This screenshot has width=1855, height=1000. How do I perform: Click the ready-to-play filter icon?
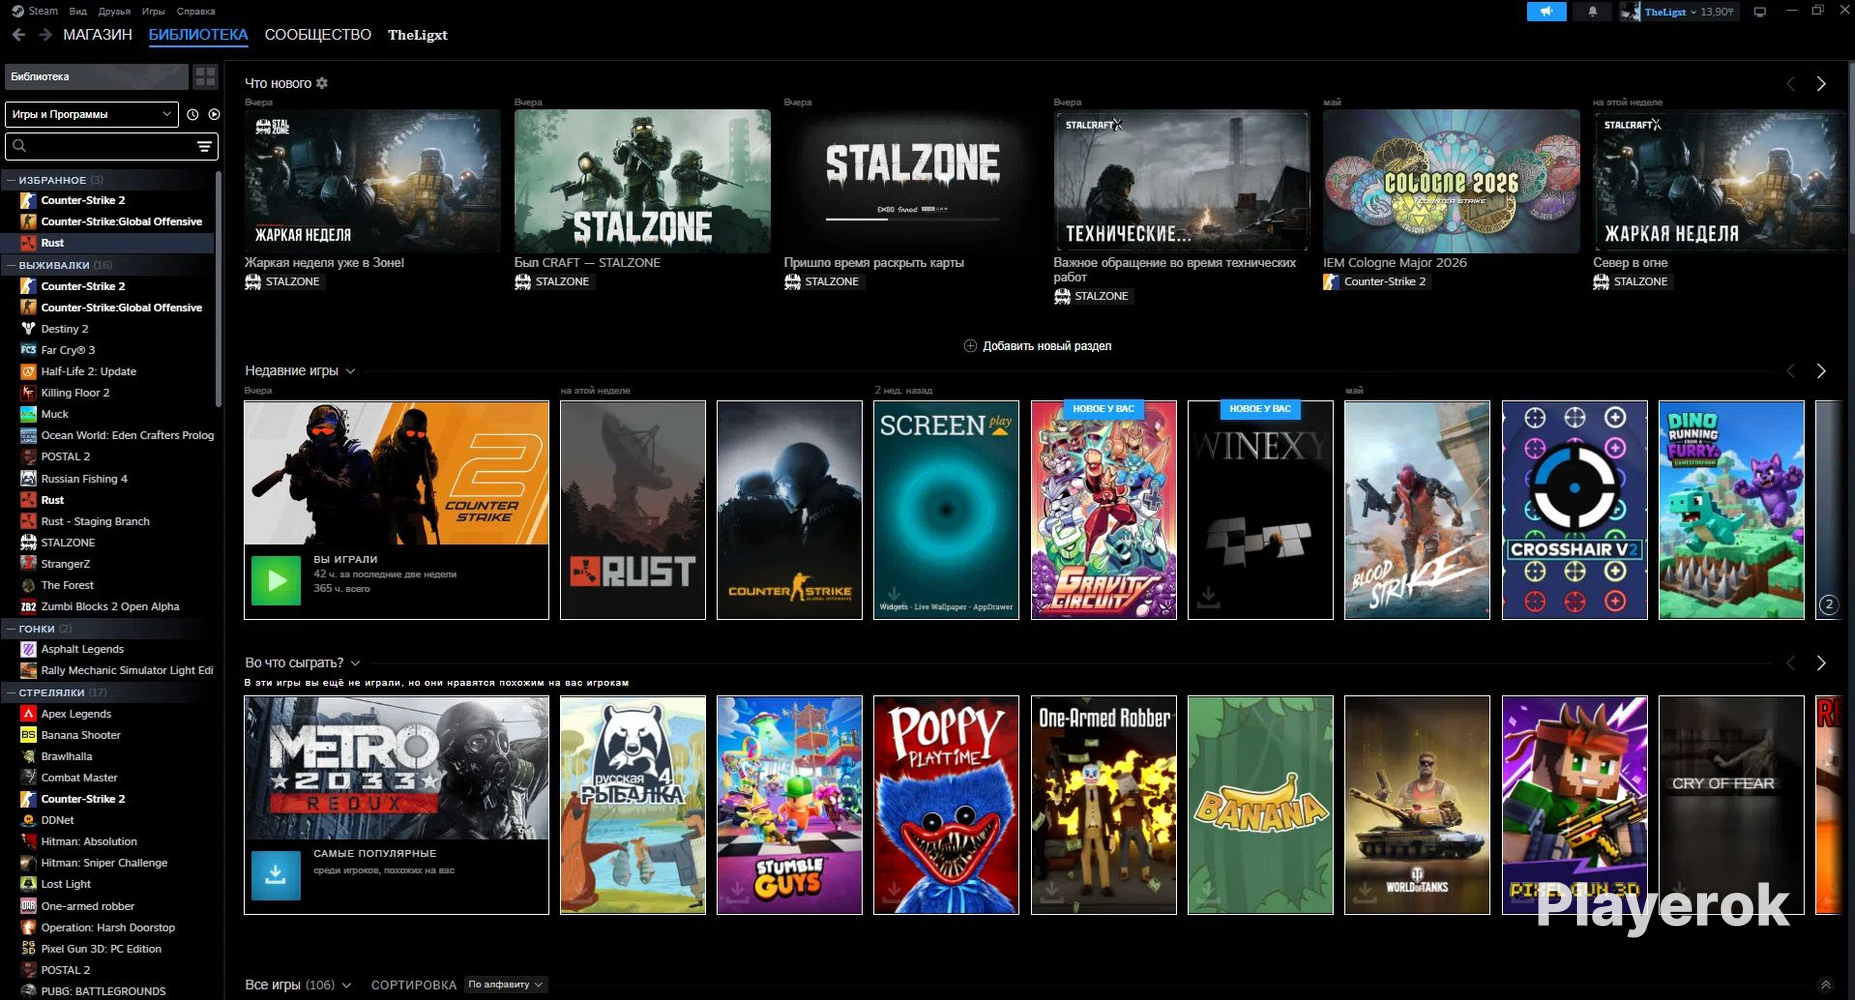[x=214, y=115]
